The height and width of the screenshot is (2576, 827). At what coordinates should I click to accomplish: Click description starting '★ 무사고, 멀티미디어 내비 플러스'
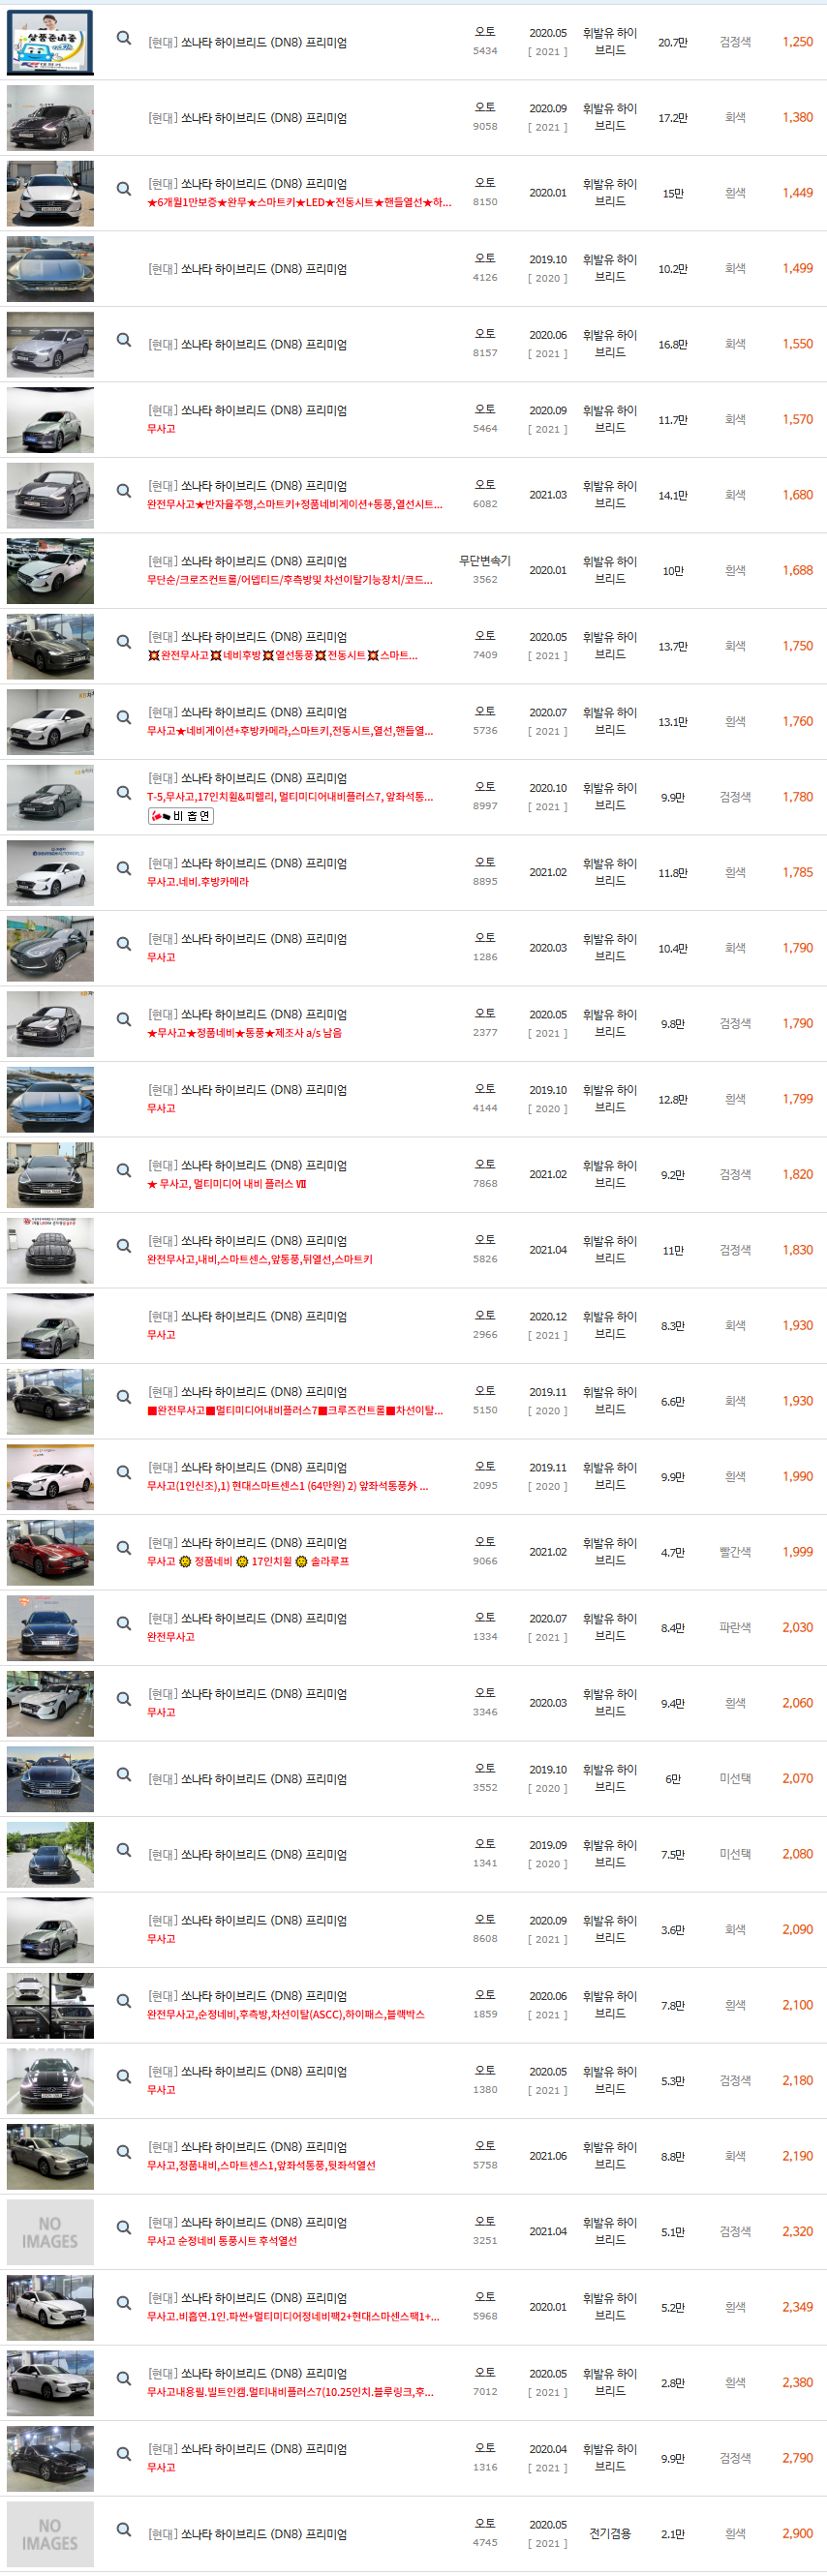point(227,1184)
